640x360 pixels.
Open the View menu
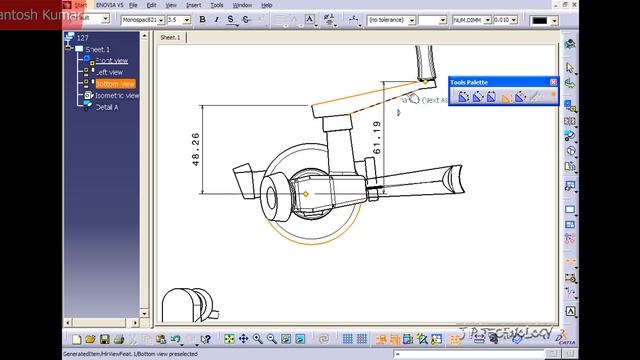pyautogui.click(x=171, y=5)
